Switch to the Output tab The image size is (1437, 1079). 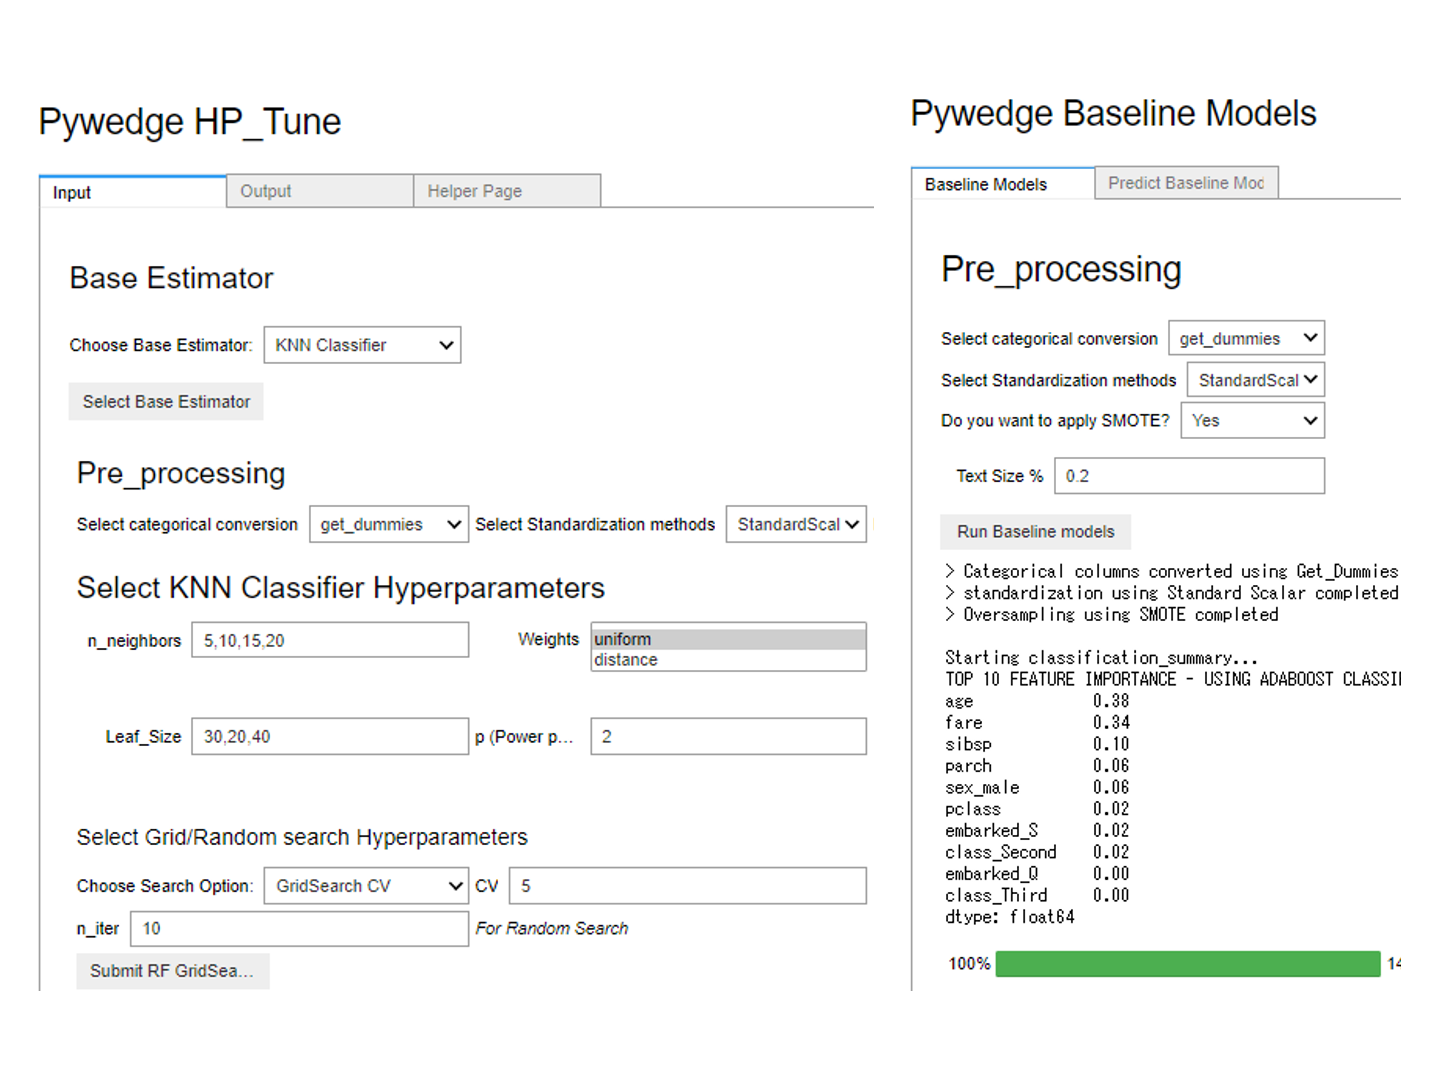[x=319, y=191]
